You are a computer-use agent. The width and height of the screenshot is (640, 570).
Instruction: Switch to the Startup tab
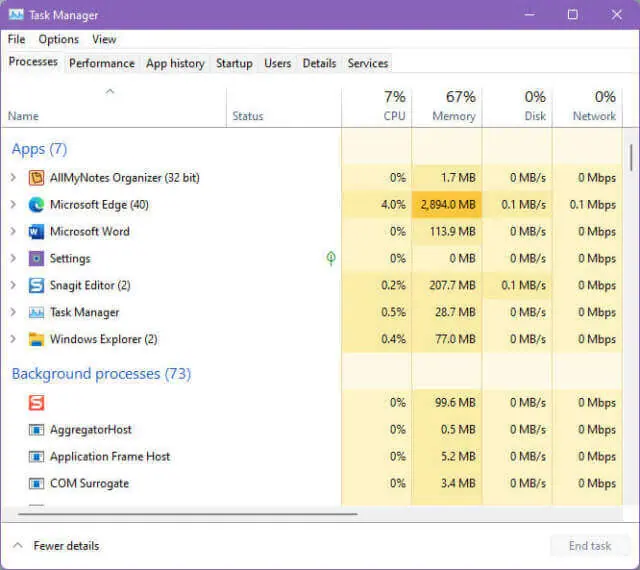(234, 64)
